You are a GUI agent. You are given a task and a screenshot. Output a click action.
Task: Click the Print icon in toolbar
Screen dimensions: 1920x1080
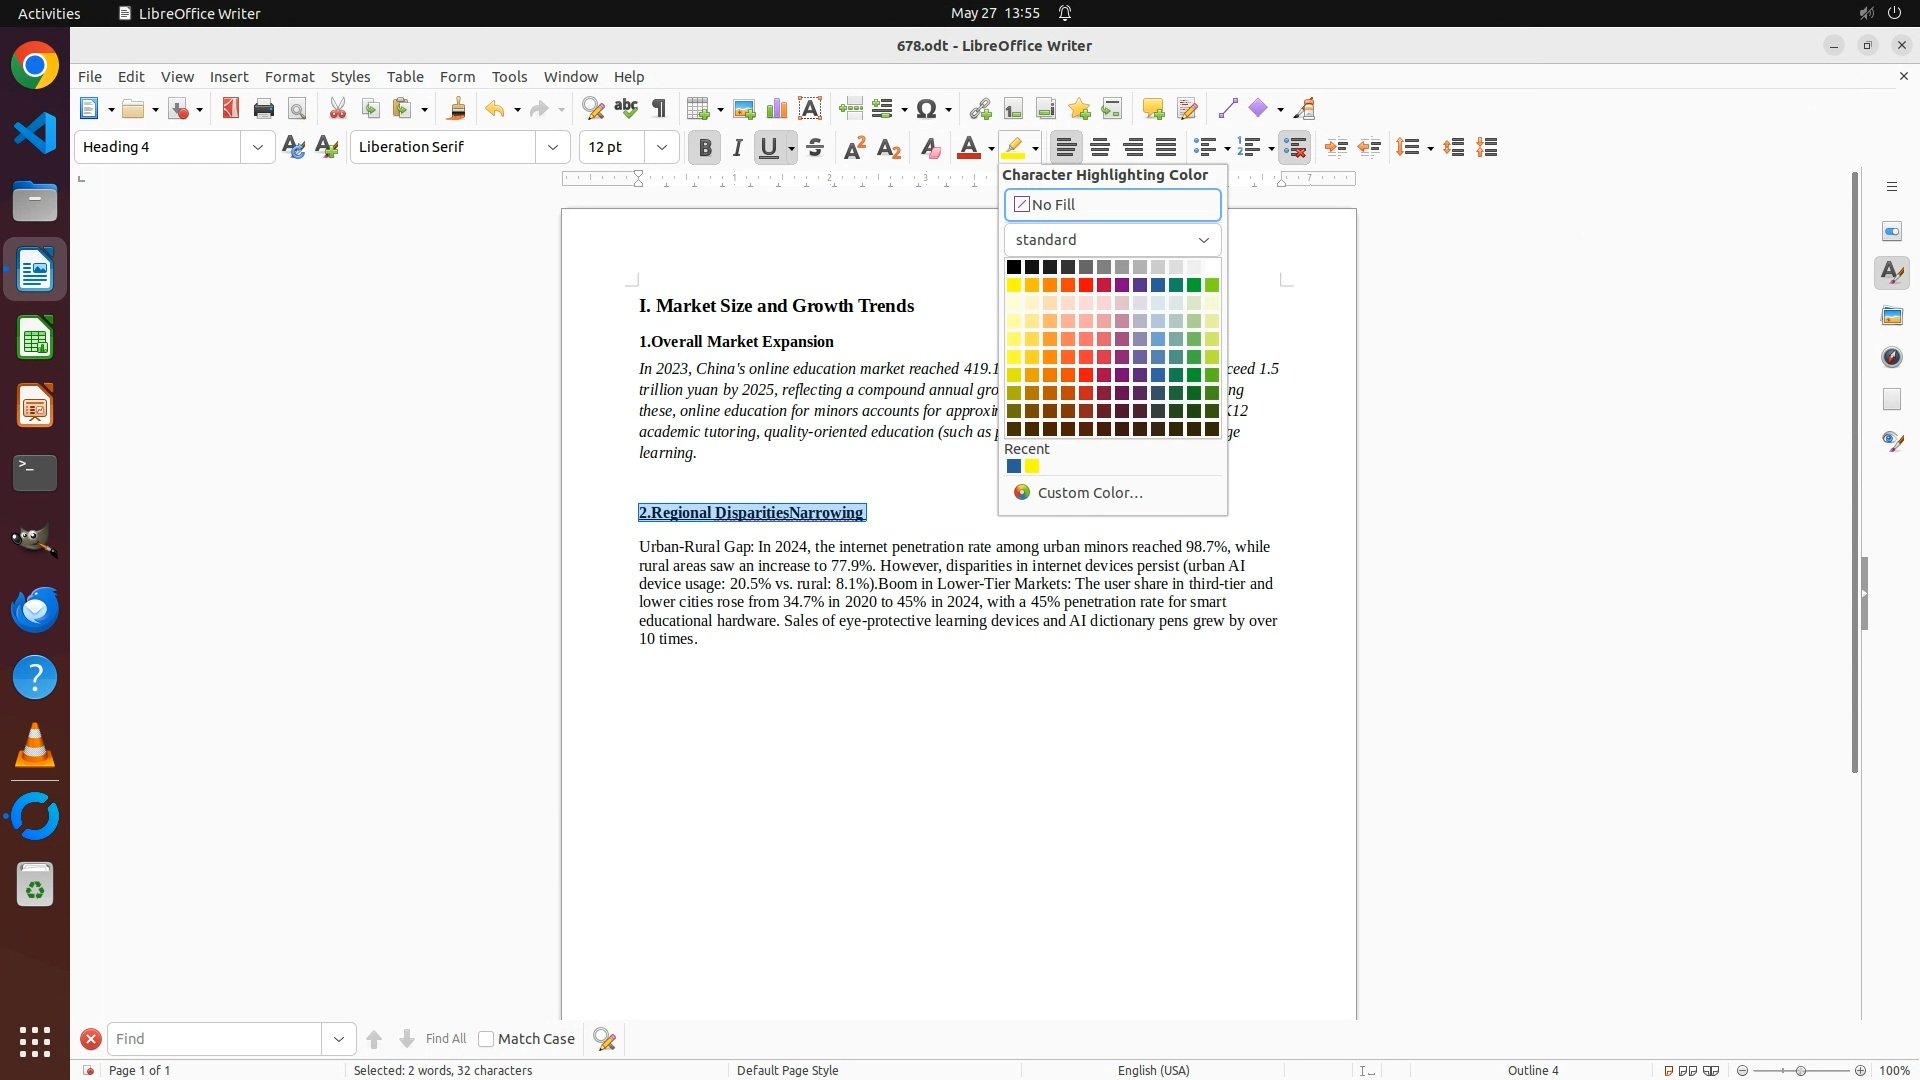[x=264, y=109]
